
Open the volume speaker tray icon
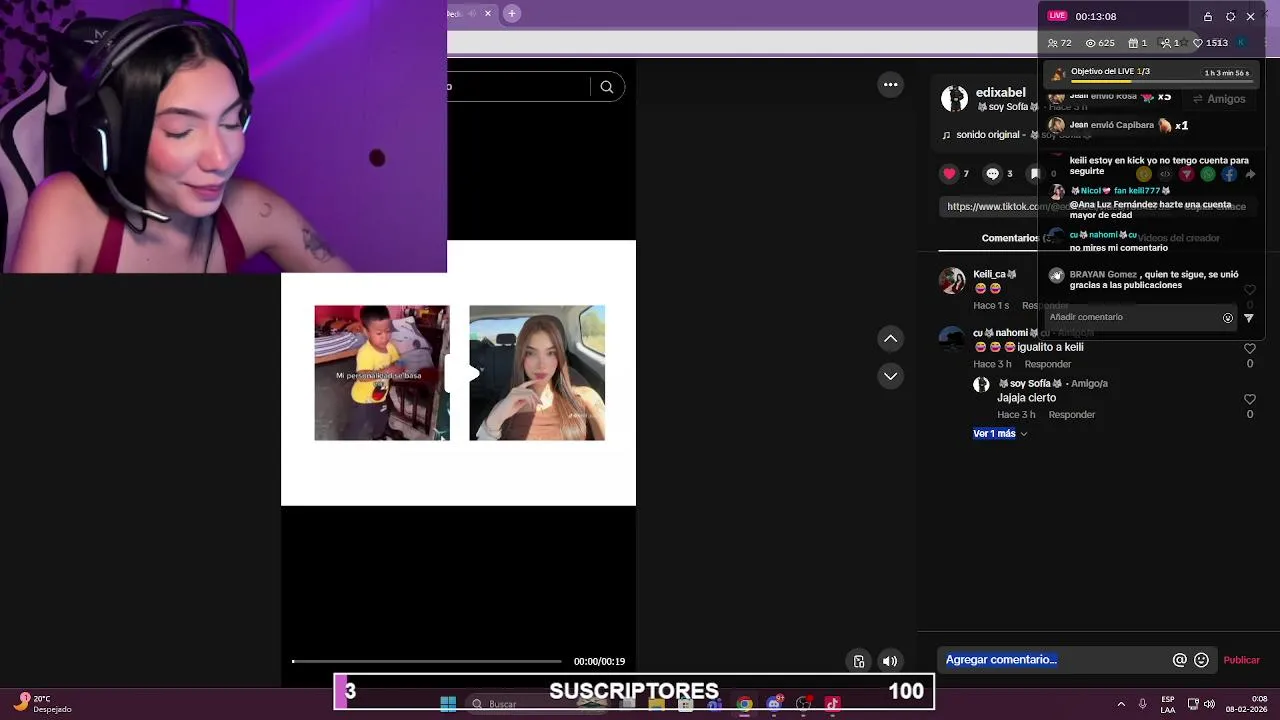click(1209, 704)
